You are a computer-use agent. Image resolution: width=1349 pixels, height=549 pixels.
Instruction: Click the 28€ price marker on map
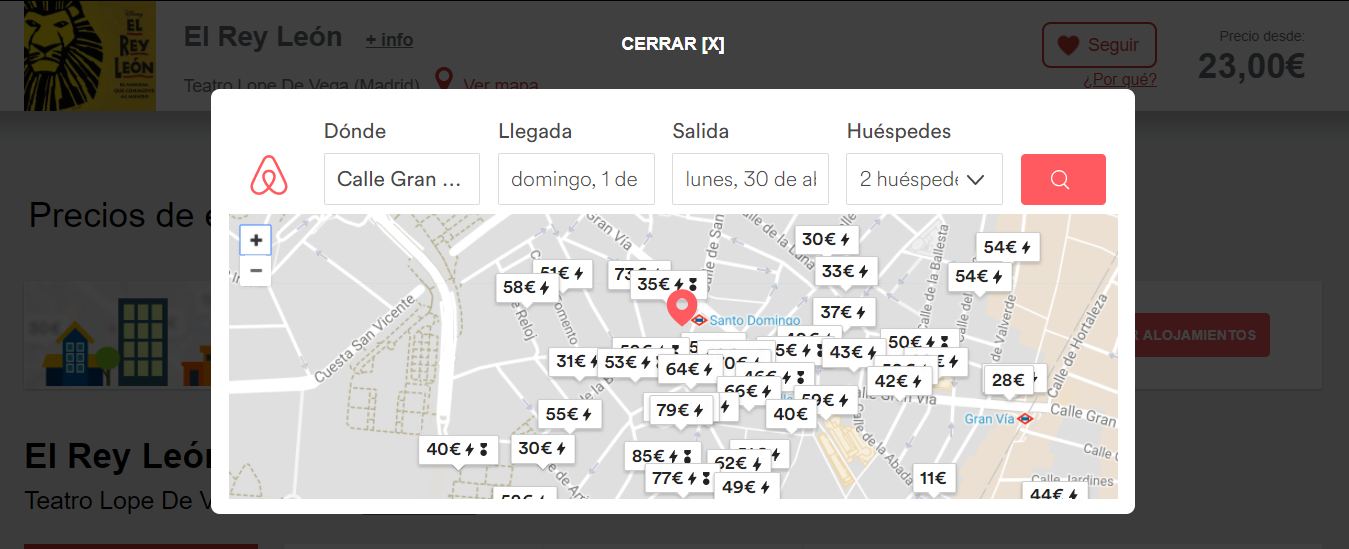[1009, 379]
